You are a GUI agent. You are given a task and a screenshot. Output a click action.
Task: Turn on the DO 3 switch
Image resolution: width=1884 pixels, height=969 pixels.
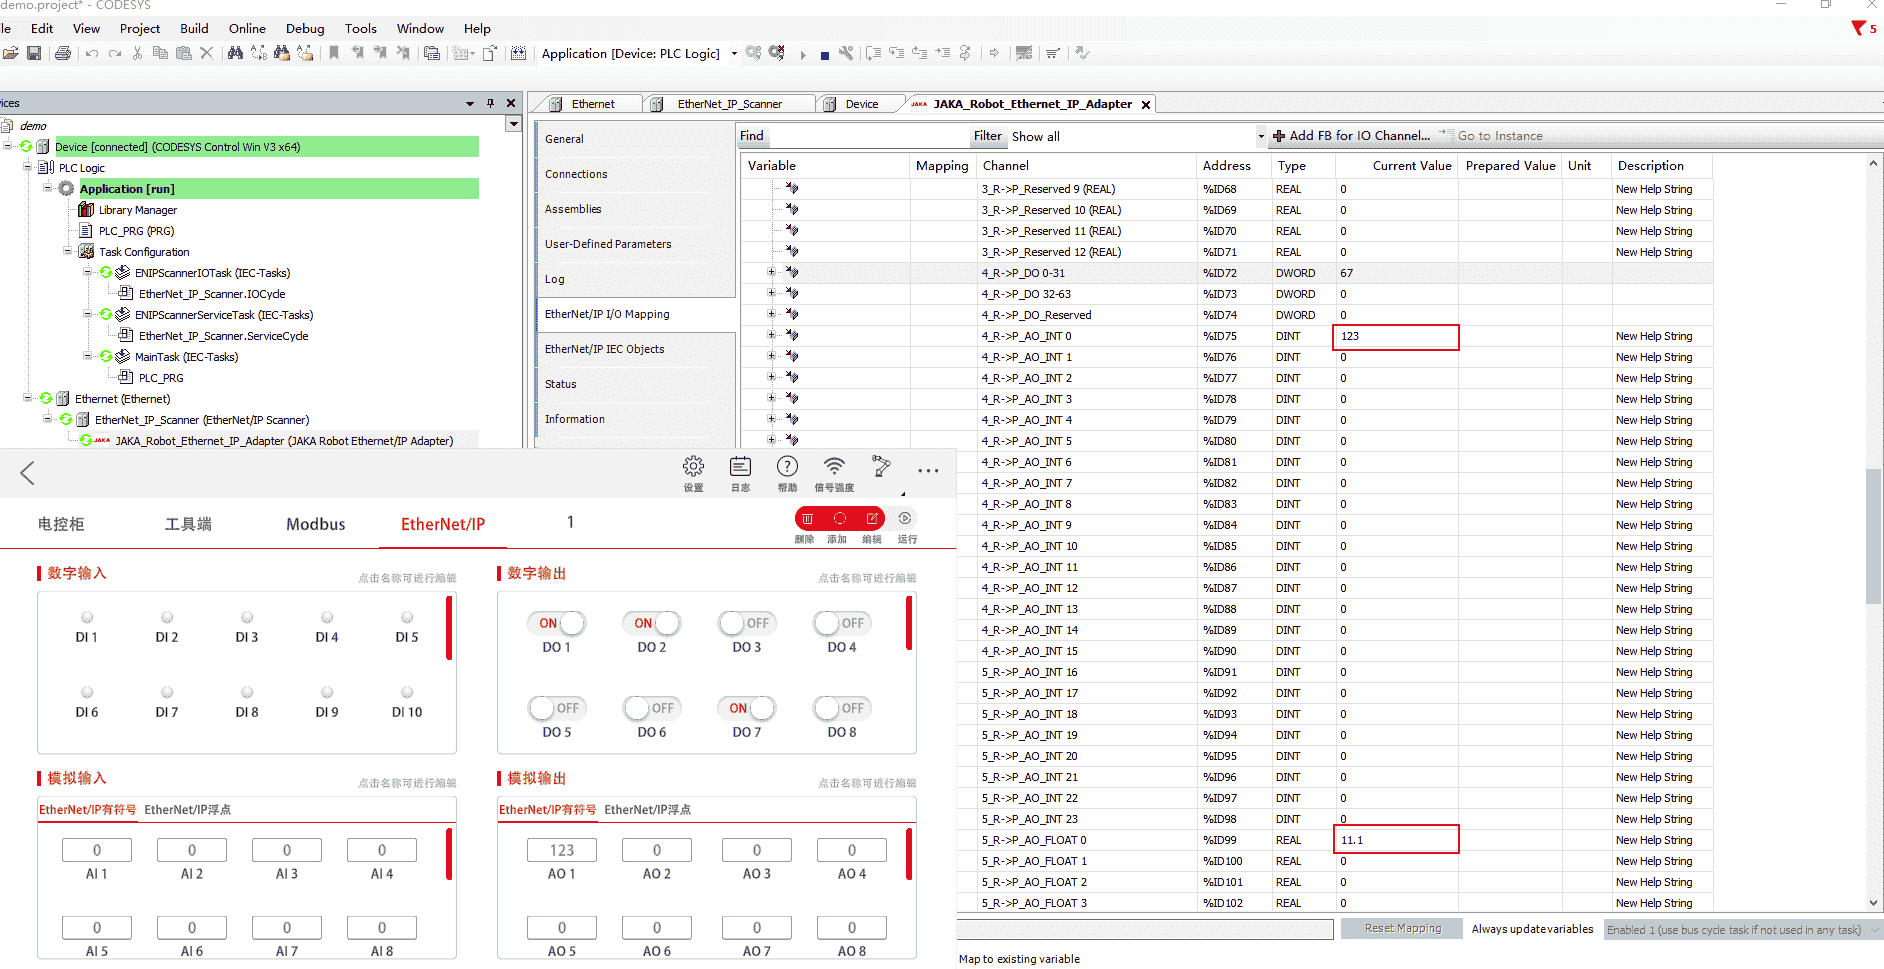pyautogui.click(x=746, y=624)
